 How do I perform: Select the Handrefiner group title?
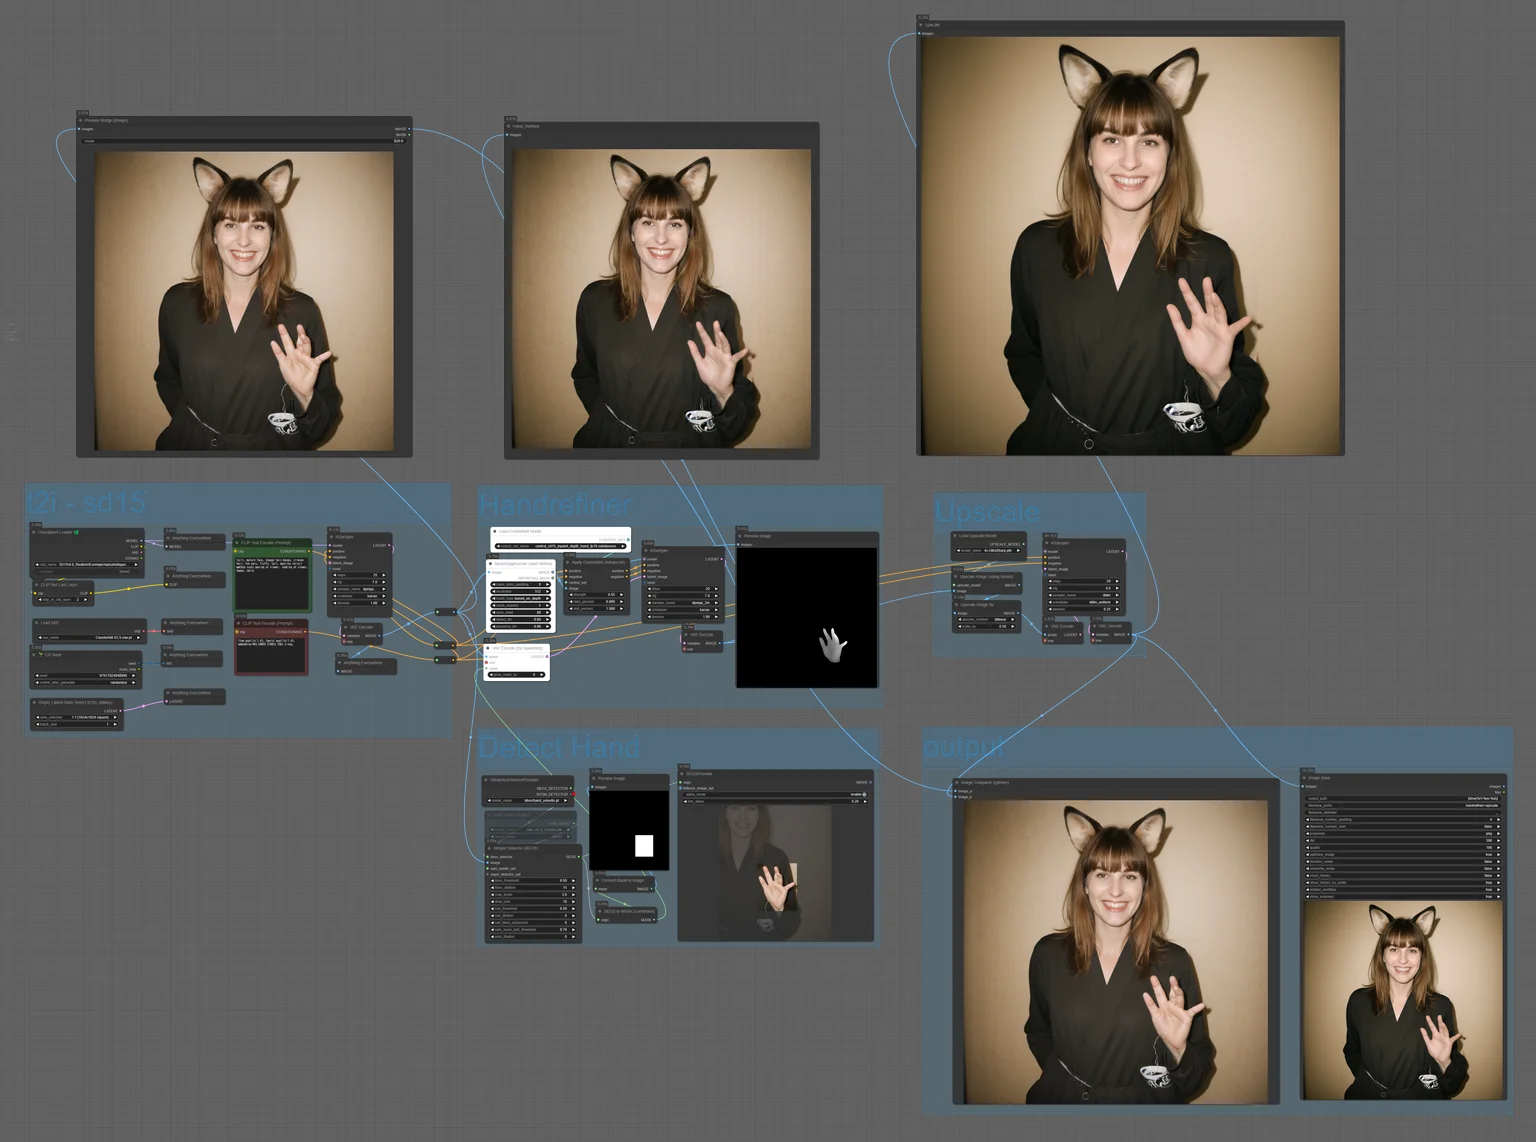point(555,505)
